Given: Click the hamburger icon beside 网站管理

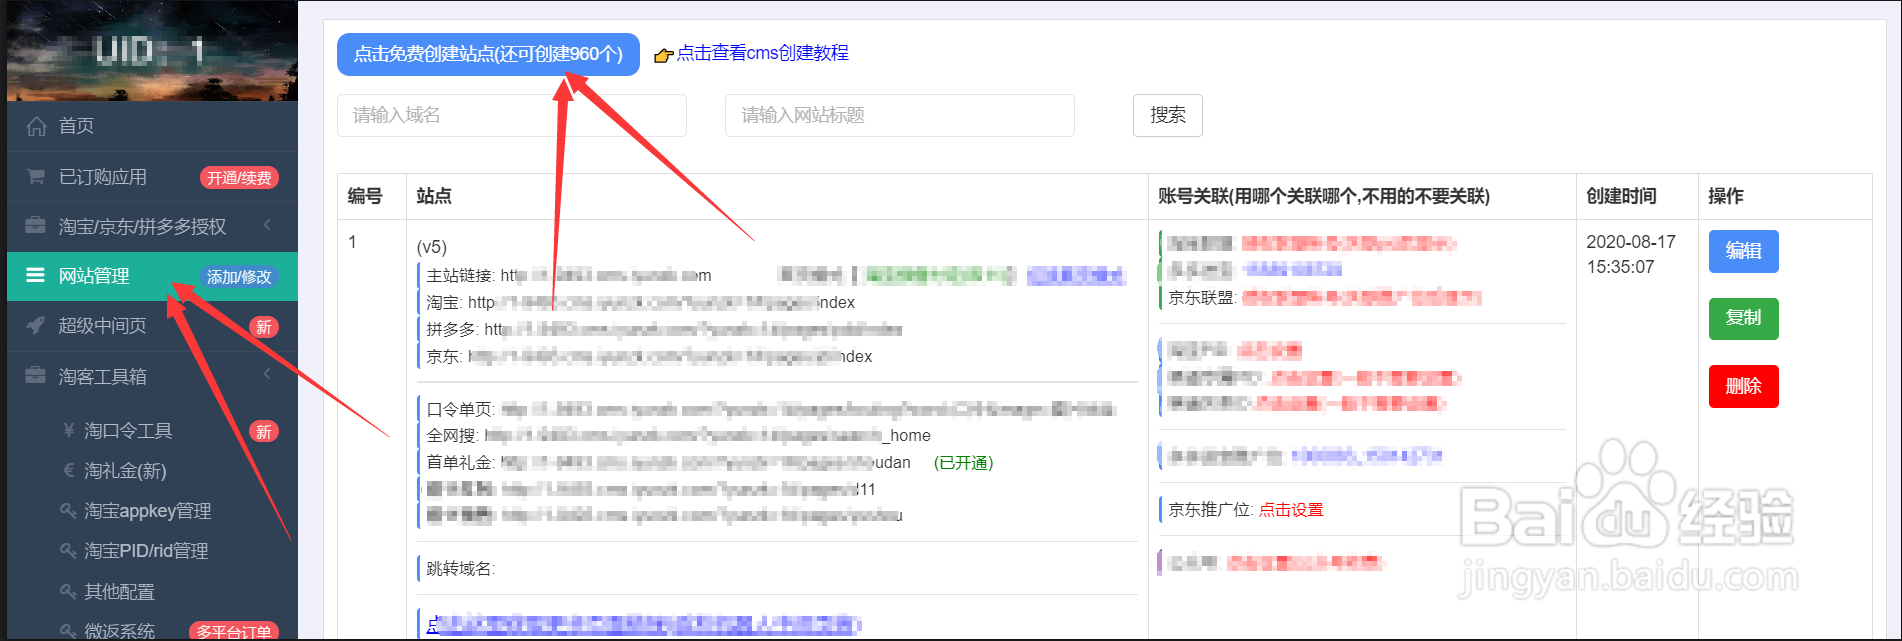Looking at the screenshot, I should tap(35, 275).
